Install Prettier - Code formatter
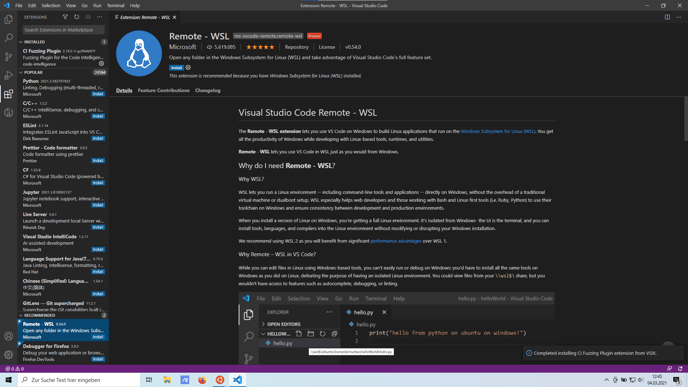The width and height of the screenshot is (688, 387). pos(98,161)
